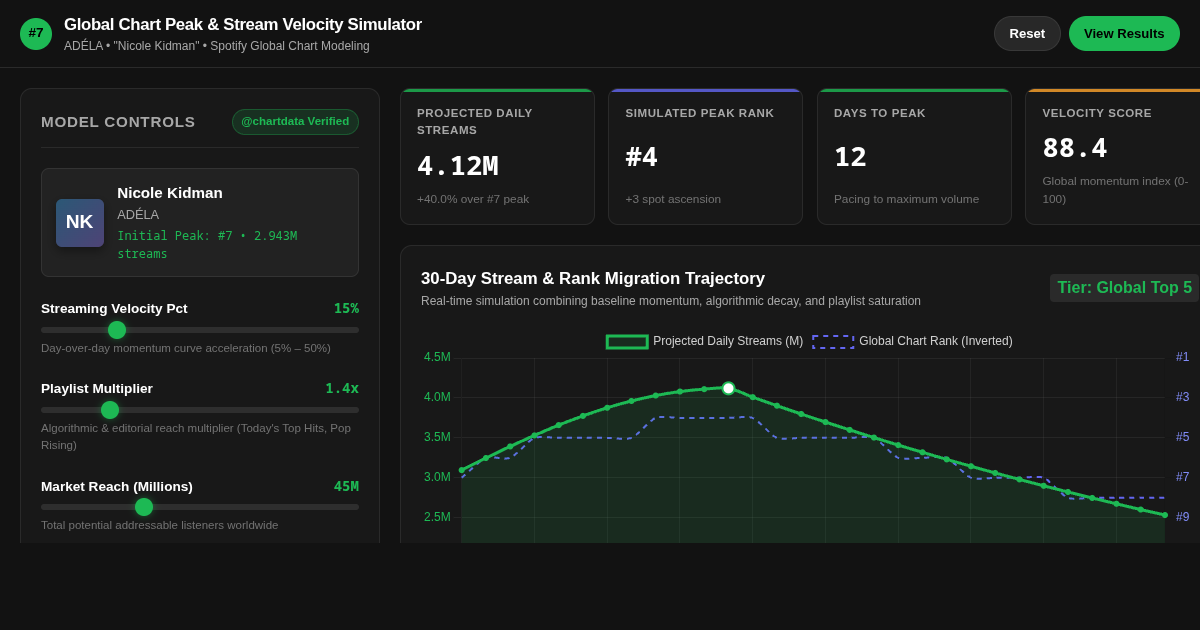The width and height of the screenshot is (1200, 630).
Task: Select the Days to Peak card
Action: [x=914, y=157]
